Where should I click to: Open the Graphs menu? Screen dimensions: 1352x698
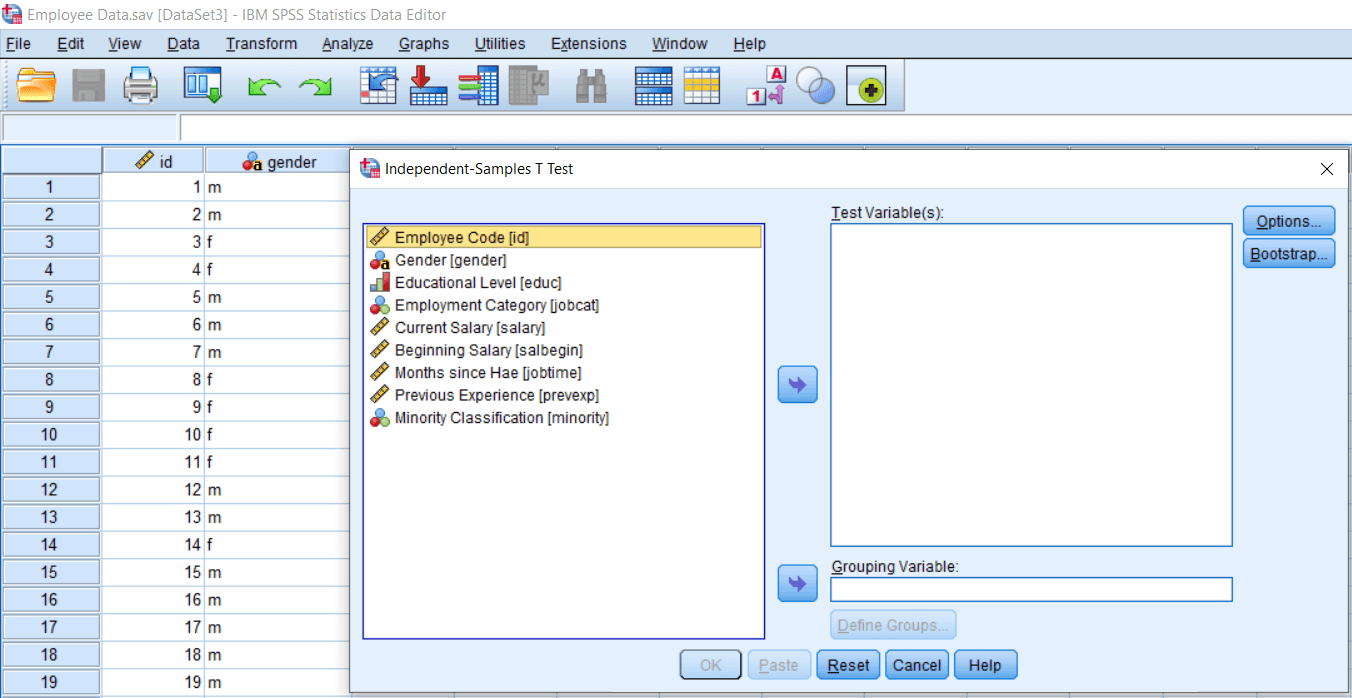click(424, 44)
